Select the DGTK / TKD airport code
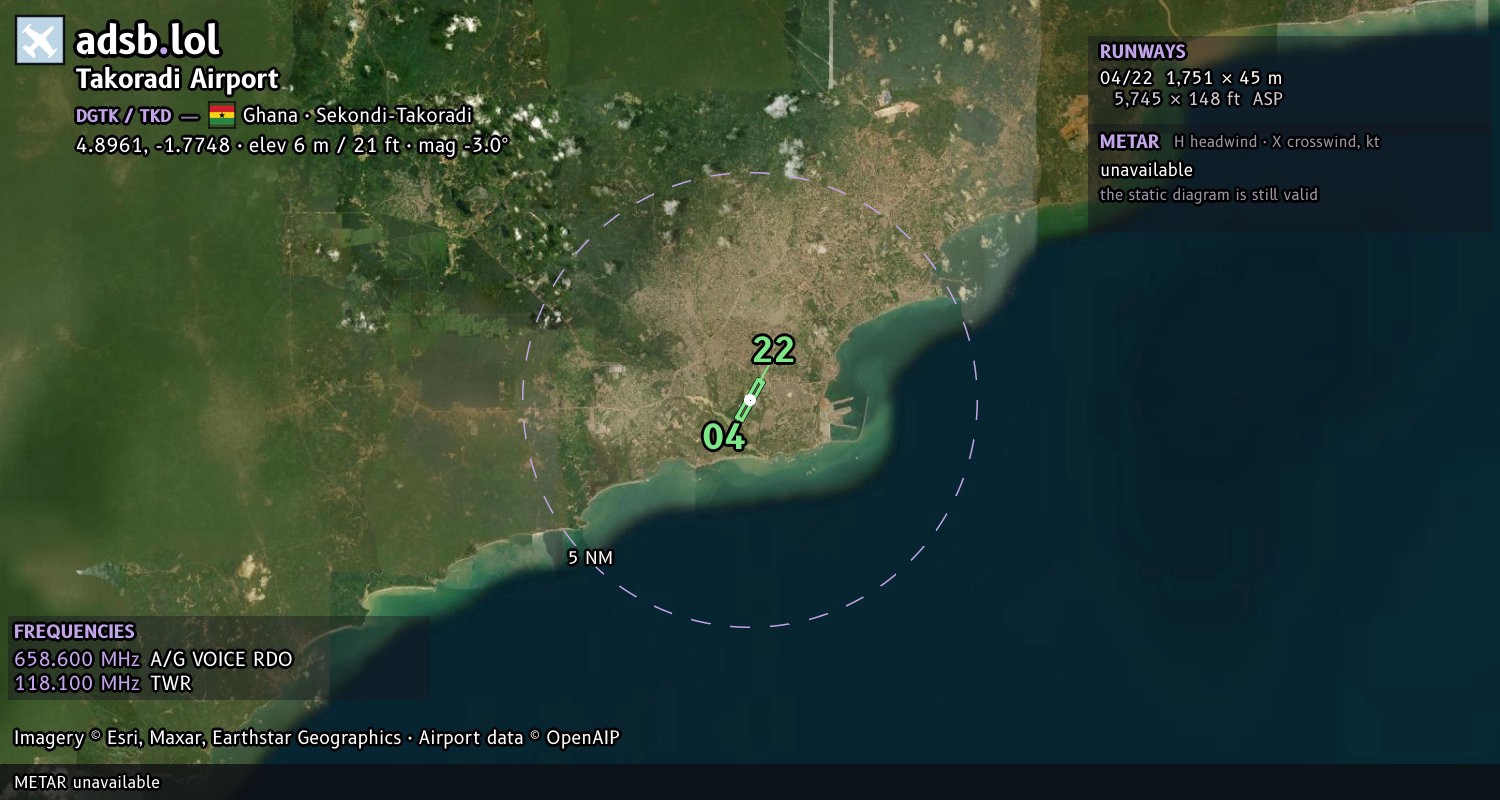Image resolution: width=1500 pixels, height=800 pixels. [123, 115]
